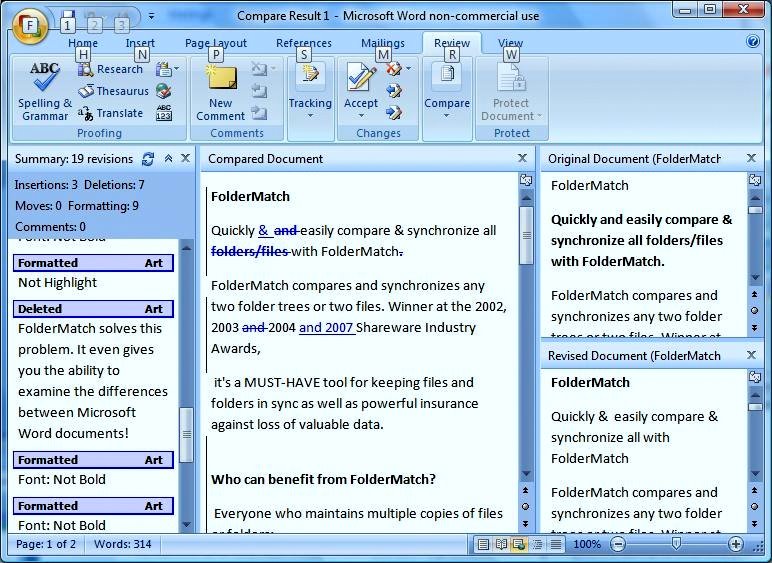
Task: Switch to the View tab
Action: pos(510,43)
